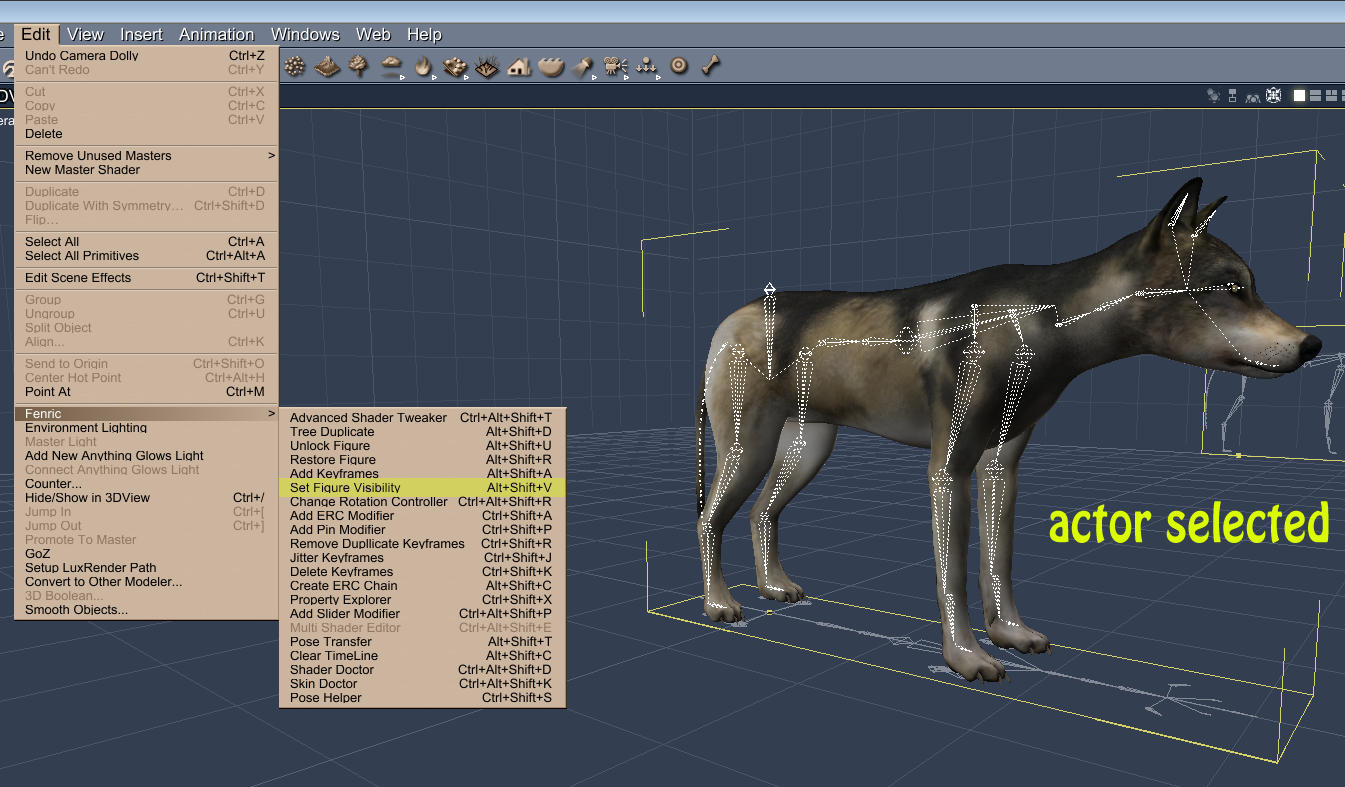1345x787 pixels.
Task: Open the Insert menu
Action: coord(141,34)
